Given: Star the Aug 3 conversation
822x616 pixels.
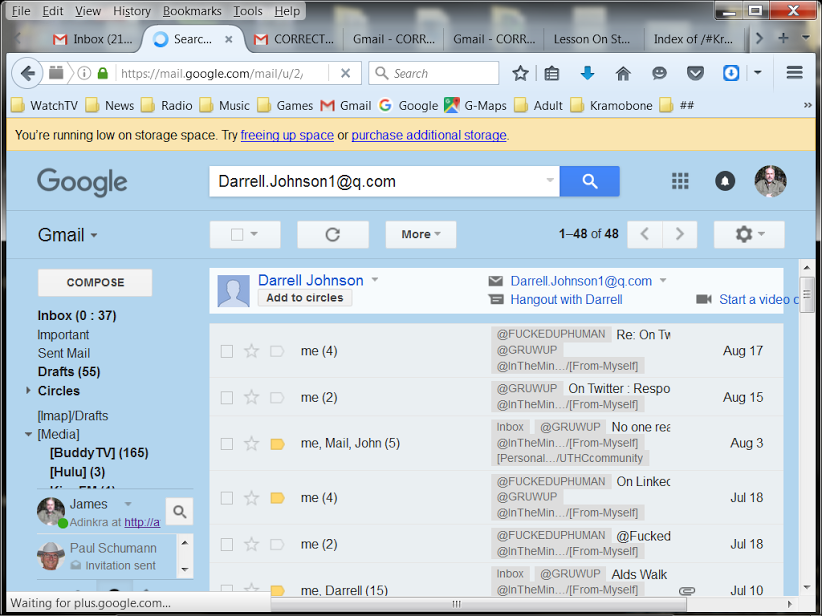Looking at the screenshot, I should point(252,444).
